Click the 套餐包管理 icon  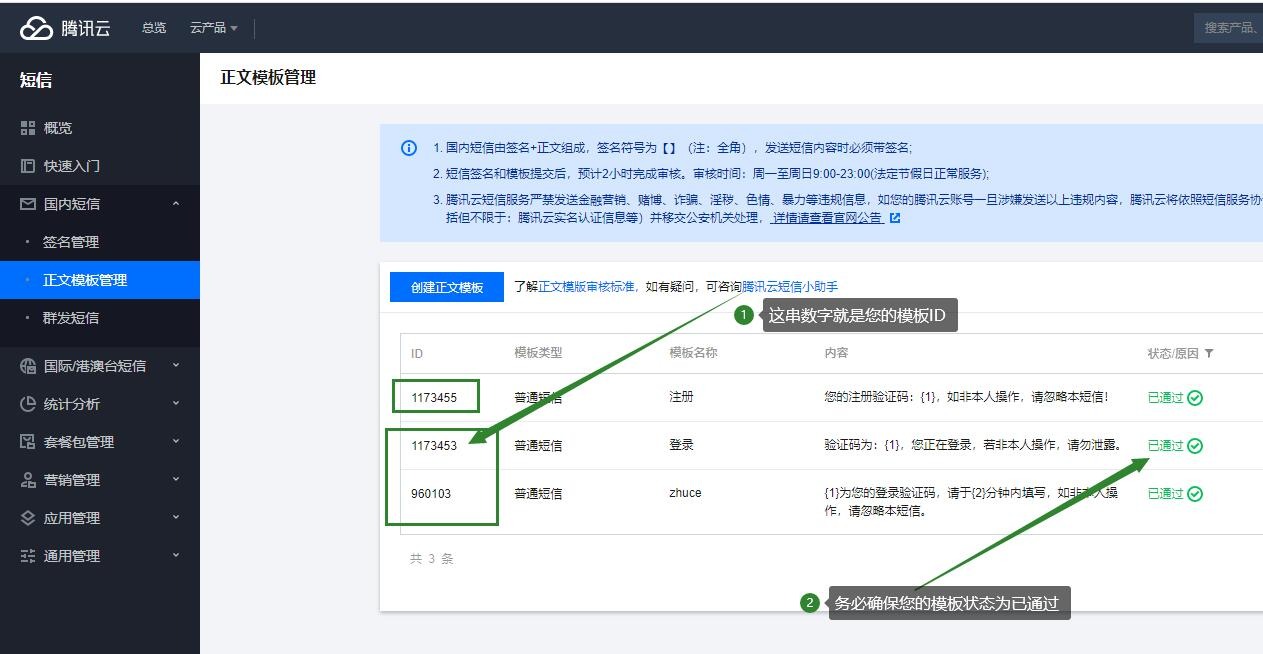pyautogui.click(x=28, y=442)
